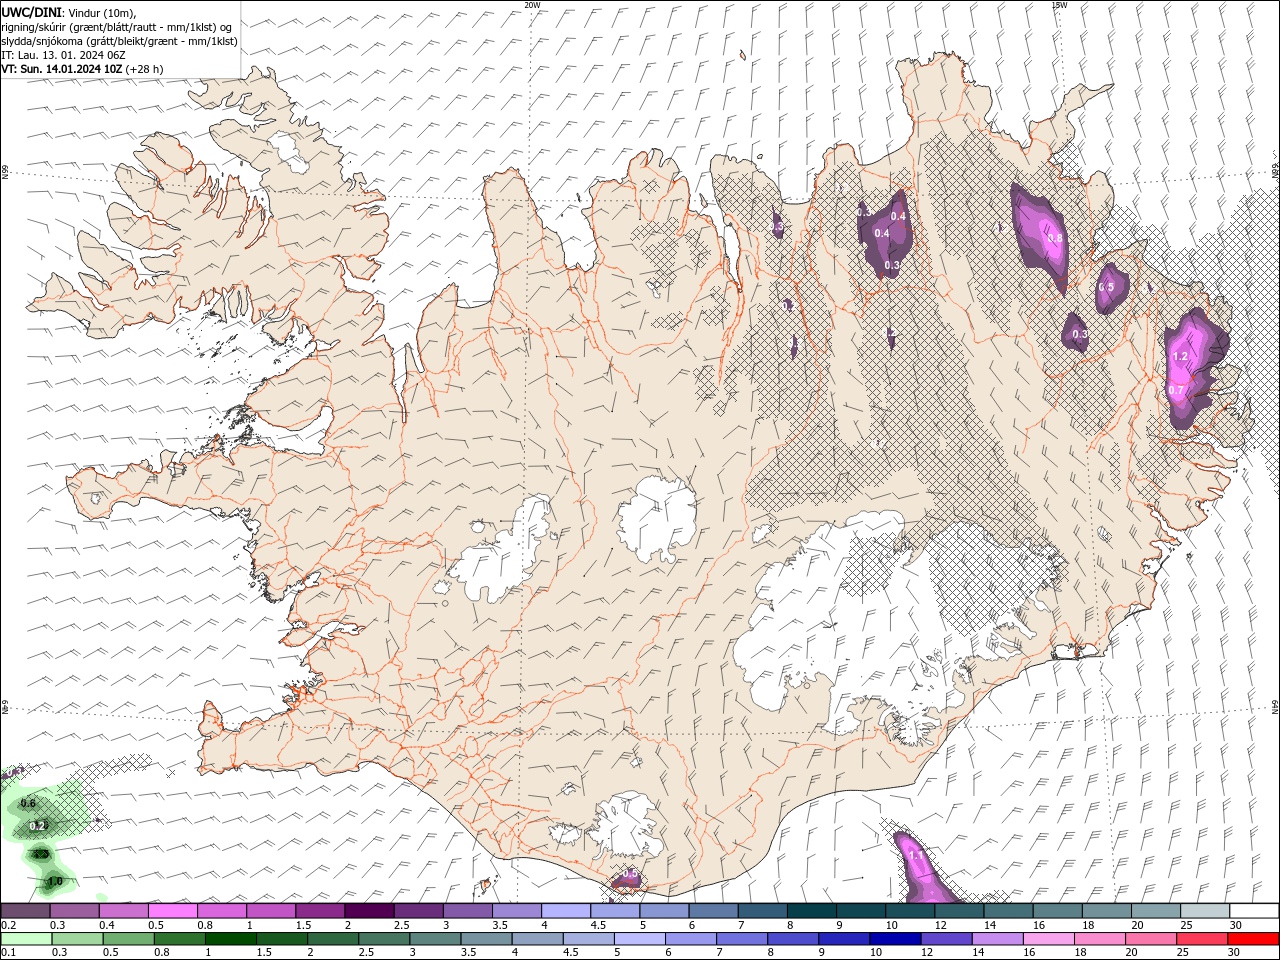Pick the 8 dark teal swatch, top scale
Screen dimensions: 1280x960
pyautogui.click(x=811, y=911)
